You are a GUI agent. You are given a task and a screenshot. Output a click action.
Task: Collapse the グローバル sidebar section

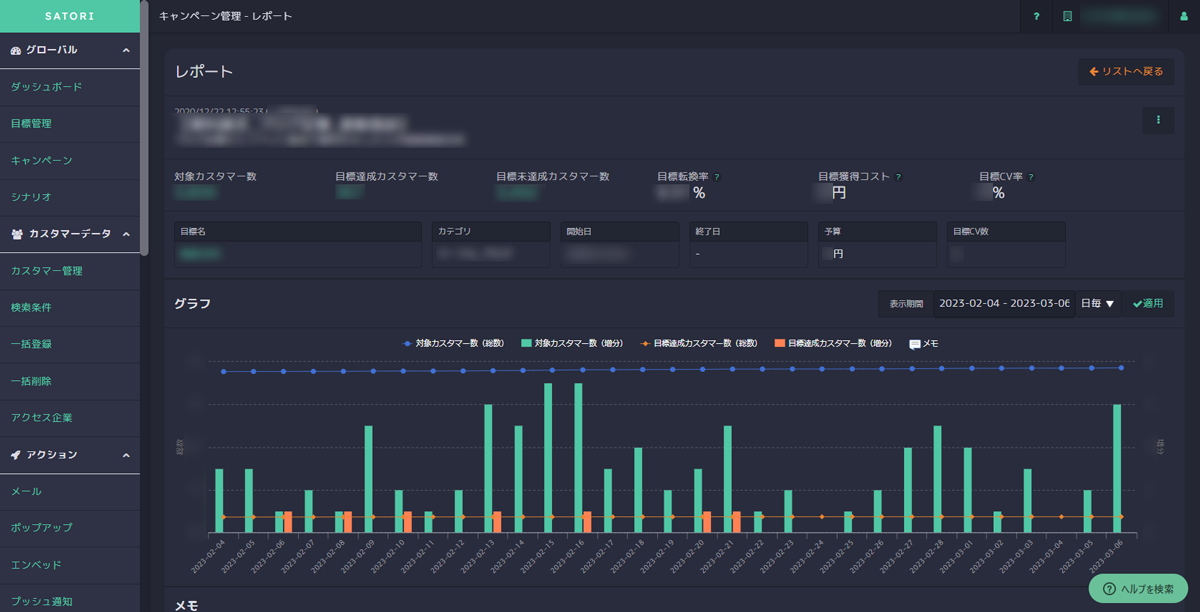tap(126, 50)
